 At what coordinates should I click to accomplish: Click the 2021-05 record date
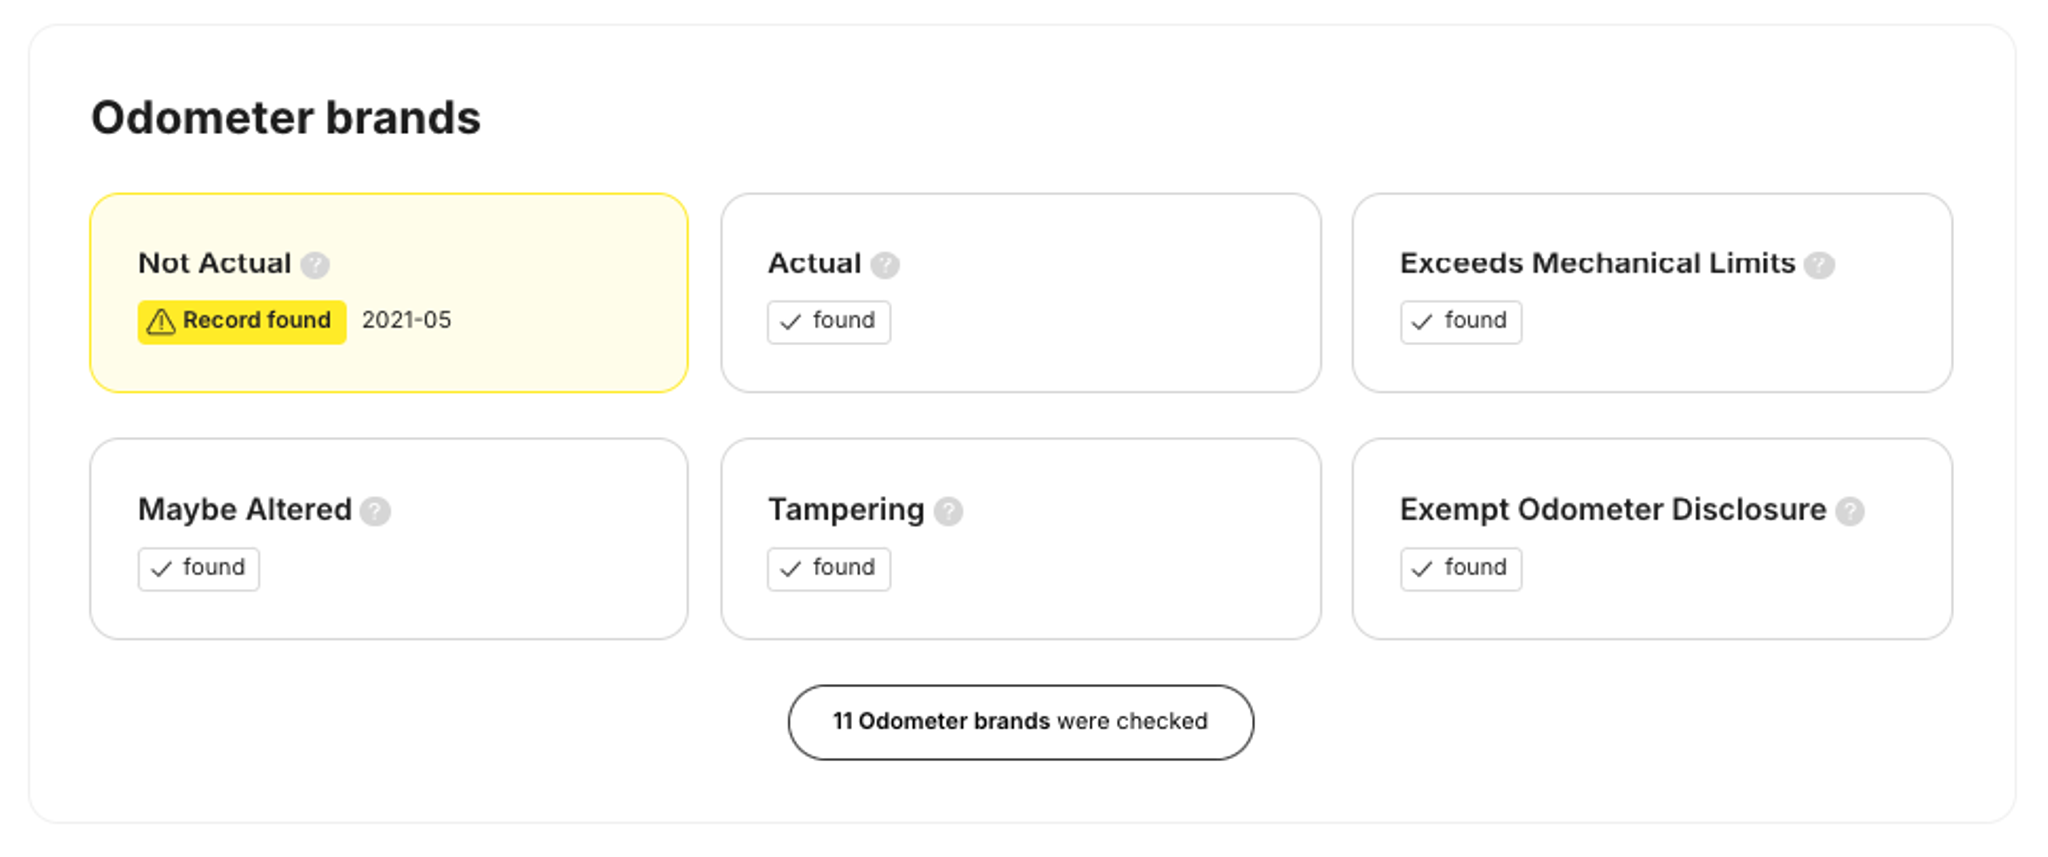[406, 320]
